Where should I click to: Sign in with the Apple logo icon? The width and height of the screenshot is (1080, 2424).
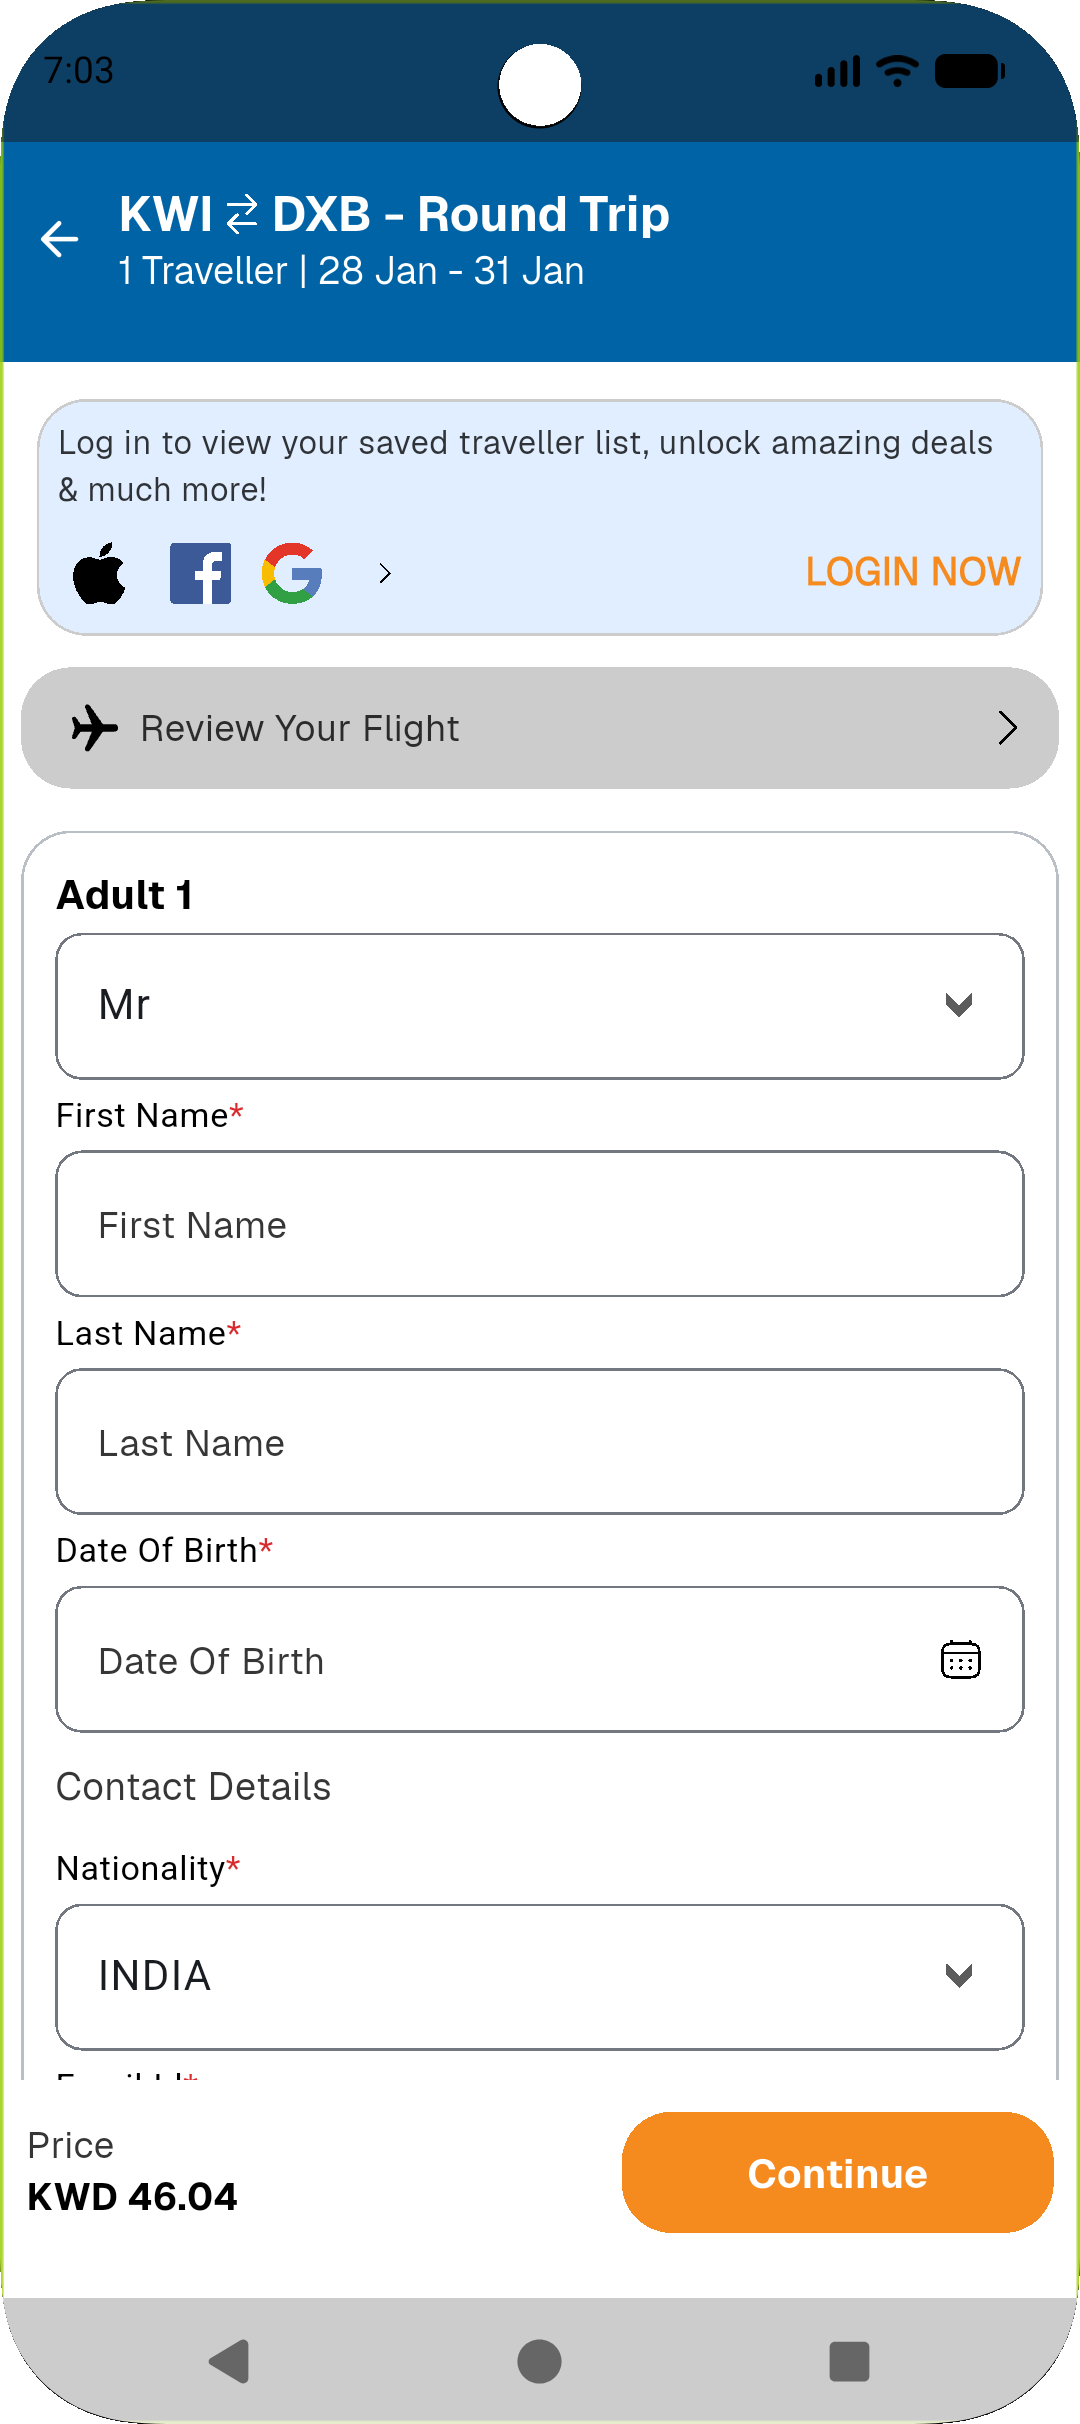[100, 573]
